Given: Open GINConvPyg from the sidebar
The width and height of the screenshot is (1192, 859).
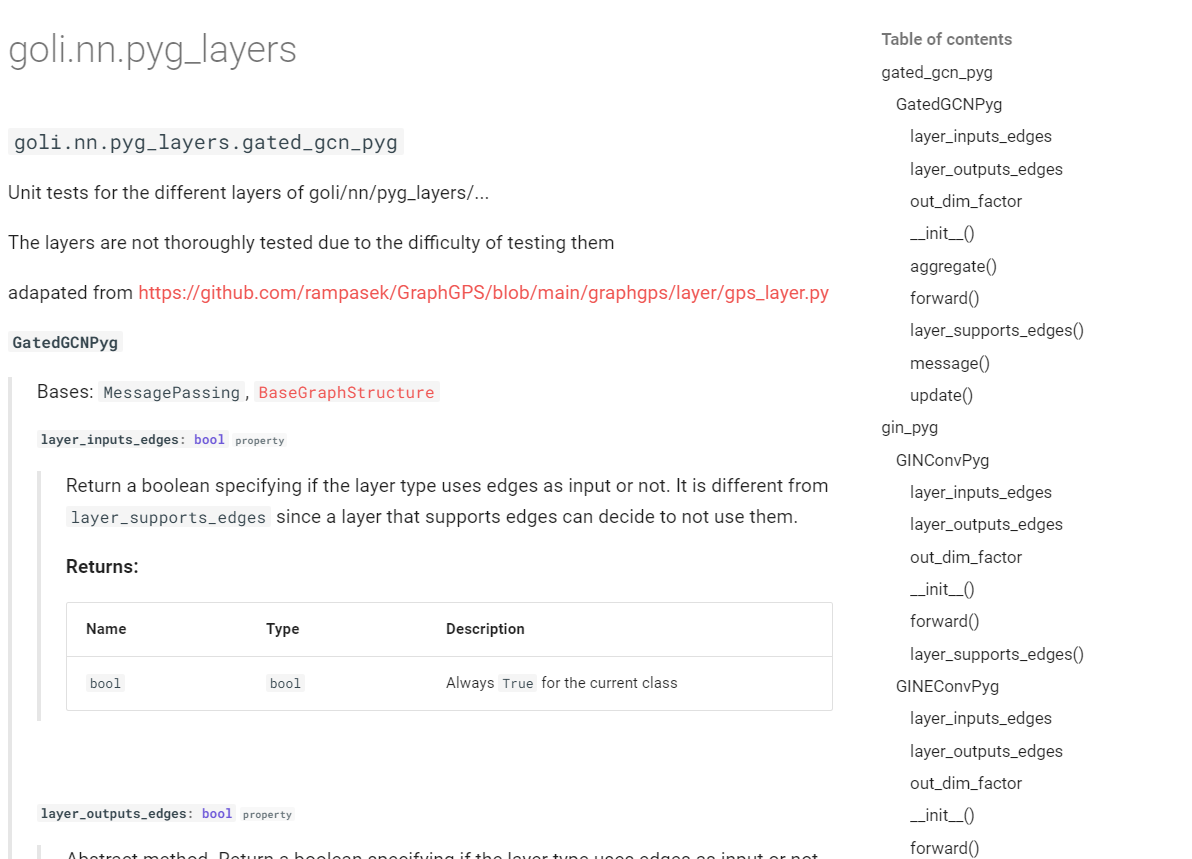Looking at the screenshot, I should click(x=942, y=460).
